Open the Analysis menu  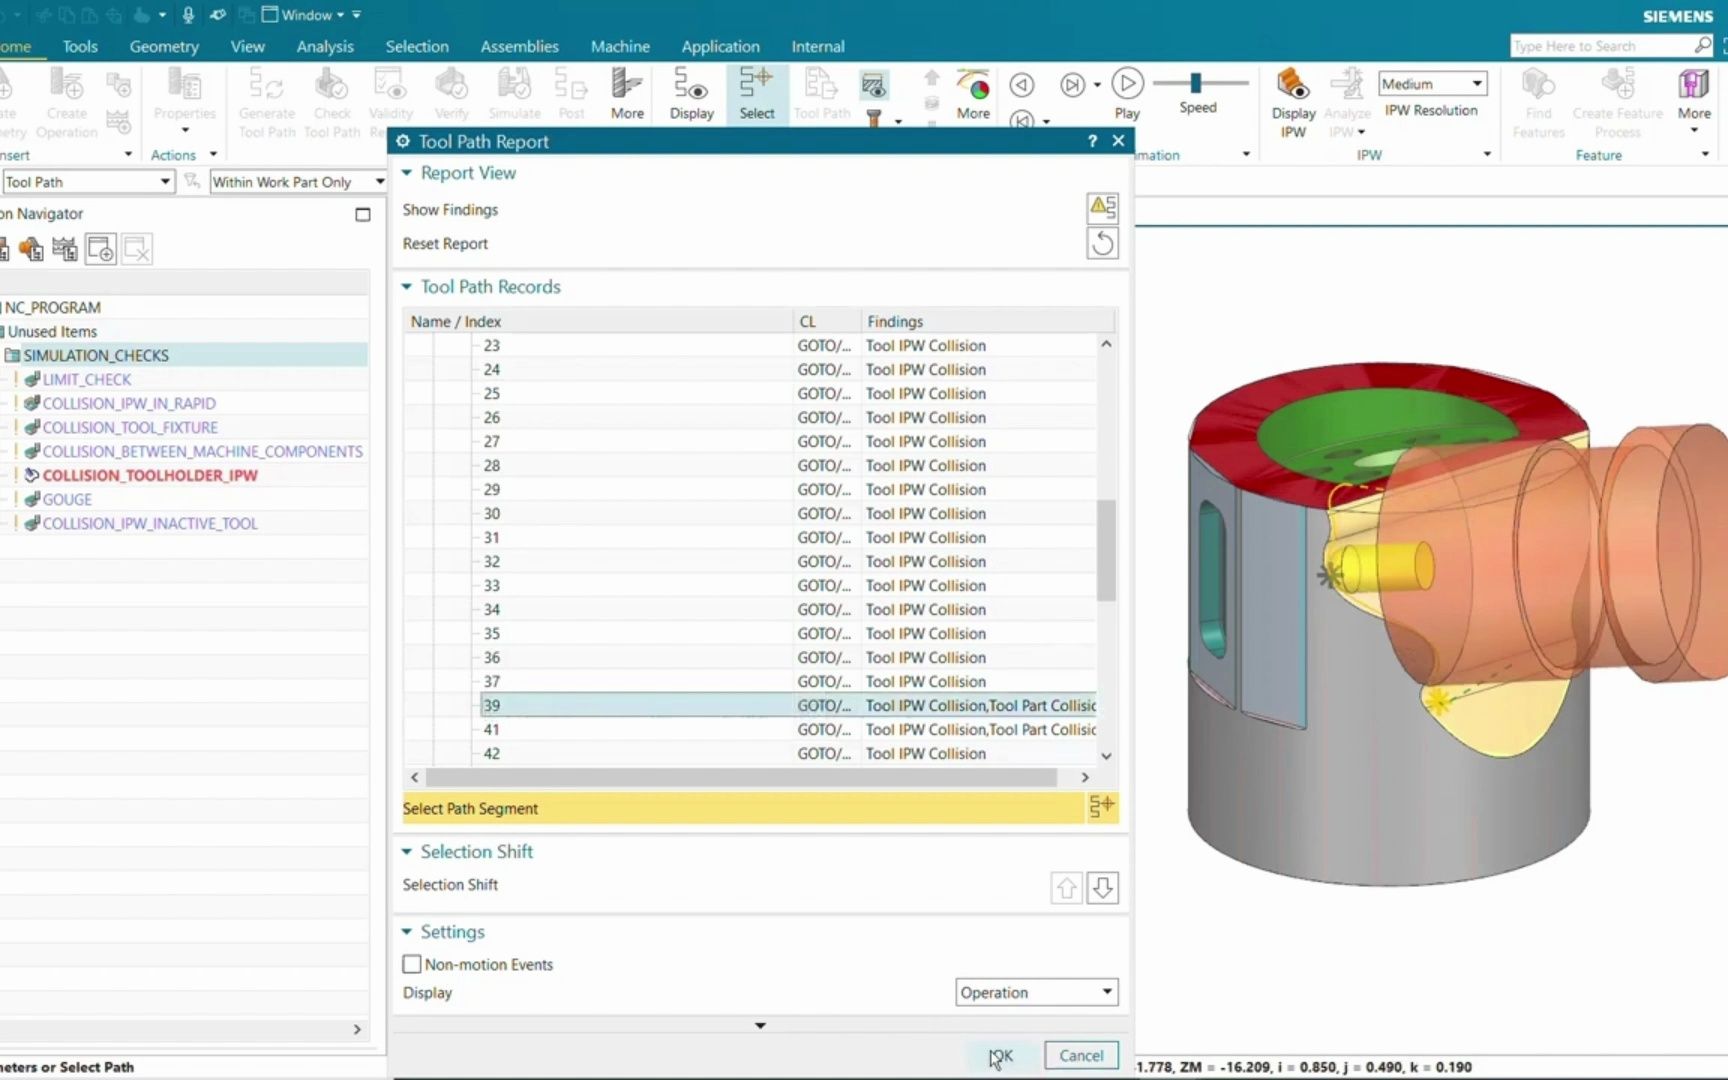pyautogui.click(x=324, y=46)
